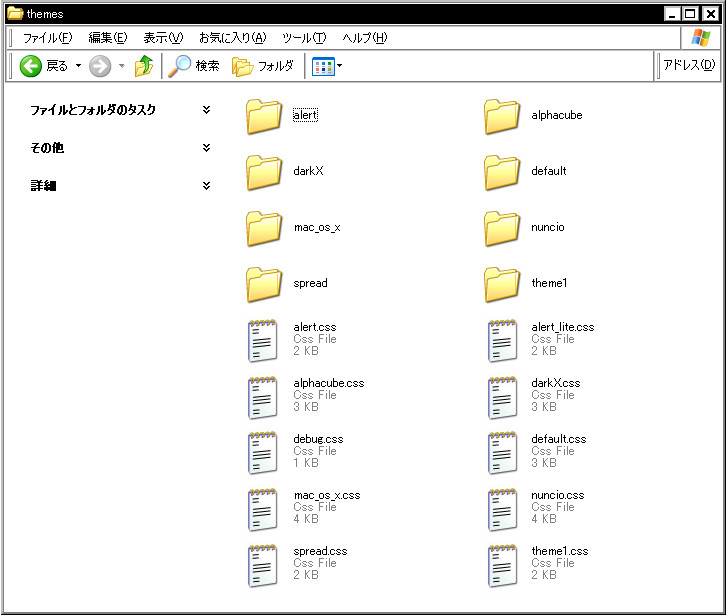This screenshot has height=616, width=727.
Task: Click the theme1.css file name
Action: coord(560,551)
